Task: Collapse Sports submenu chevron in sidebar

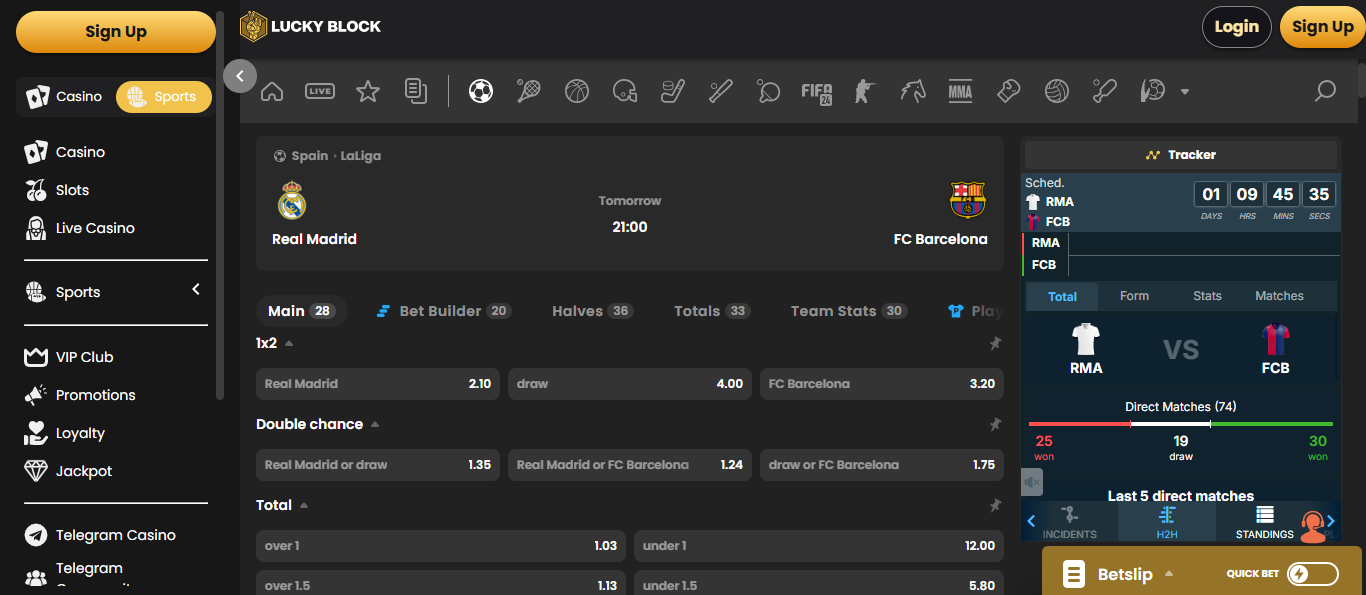Action: click(196, 289)
